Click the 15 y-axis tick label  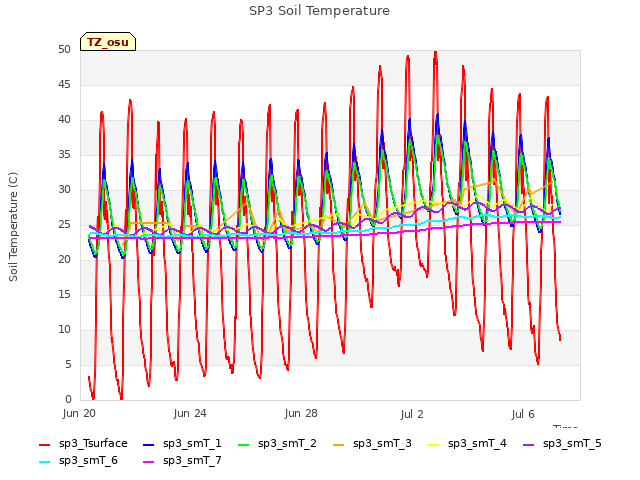pos(64,295)
